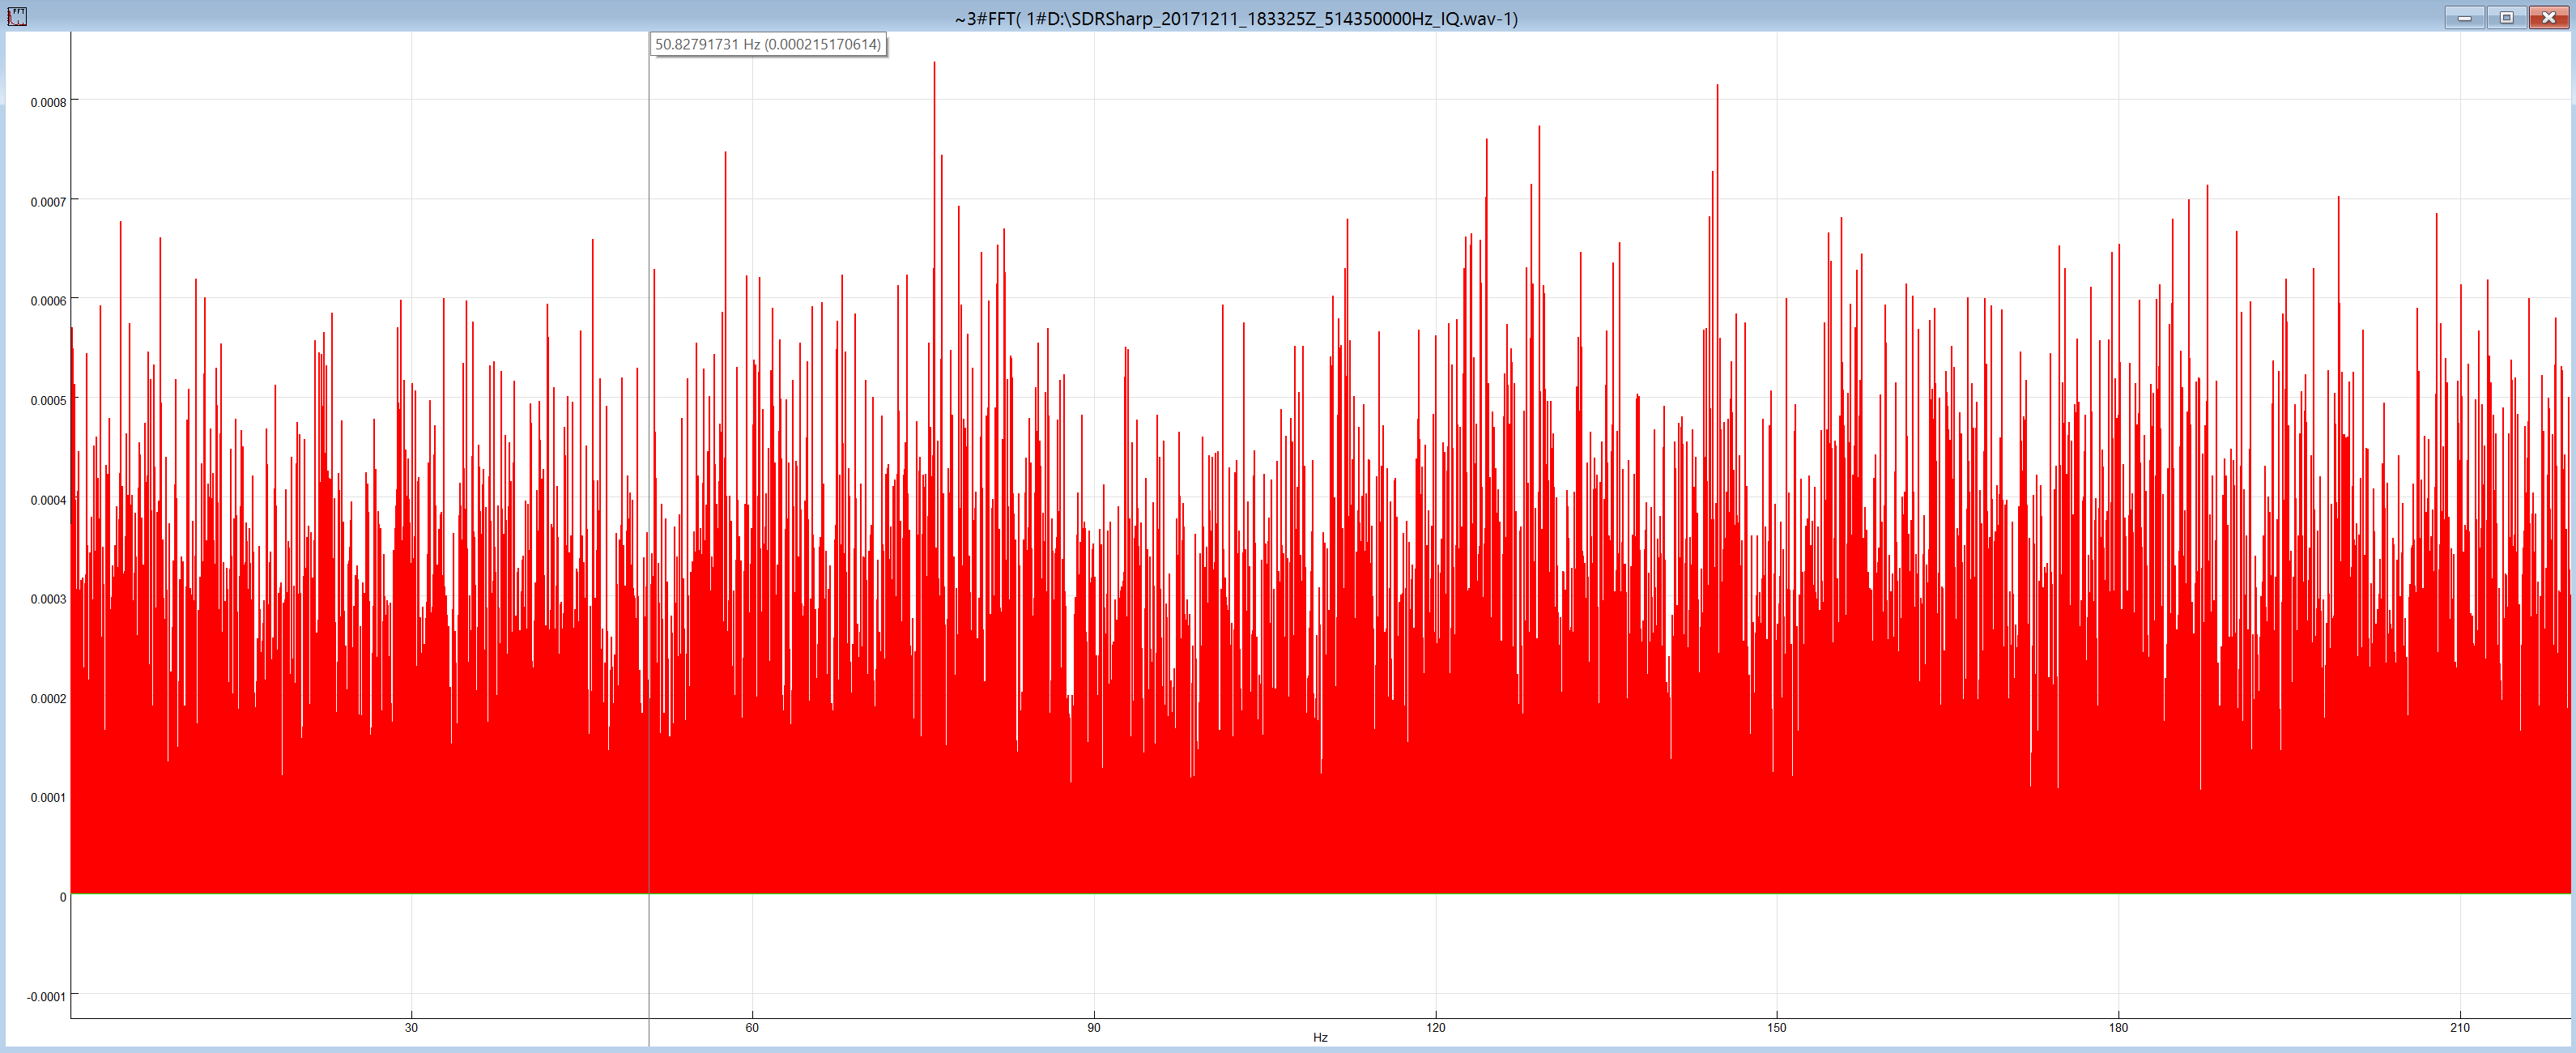2576x1053 pixels.
Task: Click the 0.0008 y-axis label
Action: pyautogui.click(x=48, y=102)
